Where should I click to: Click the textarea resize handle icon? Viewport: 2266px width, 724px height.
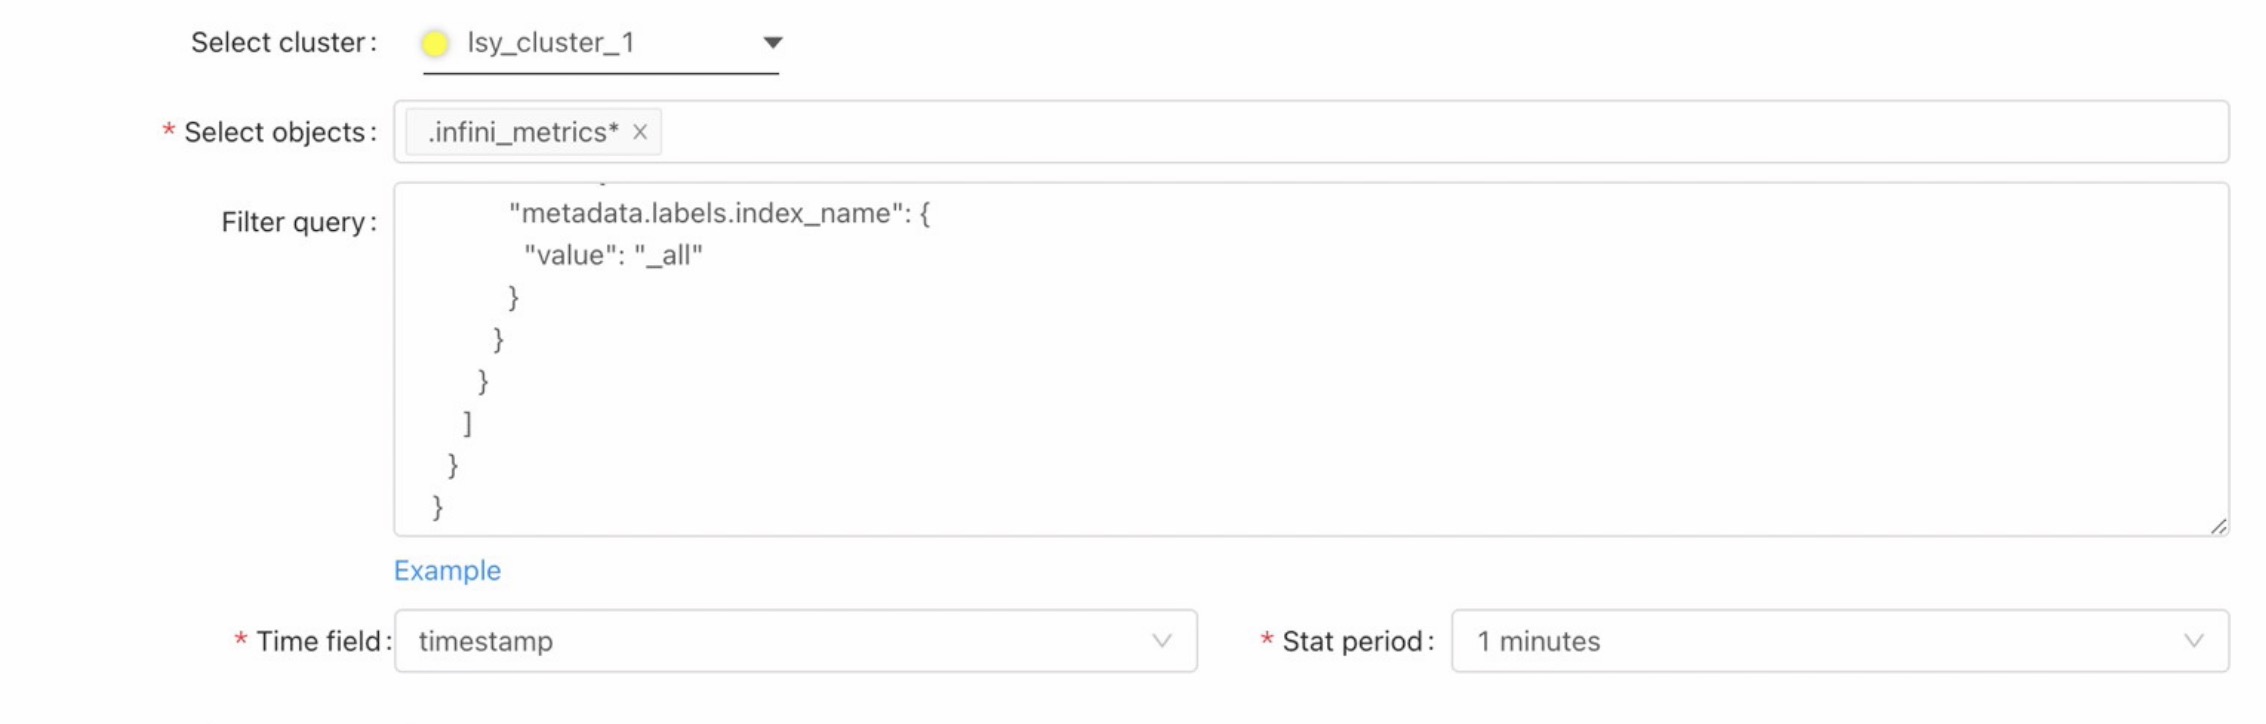2222,525
